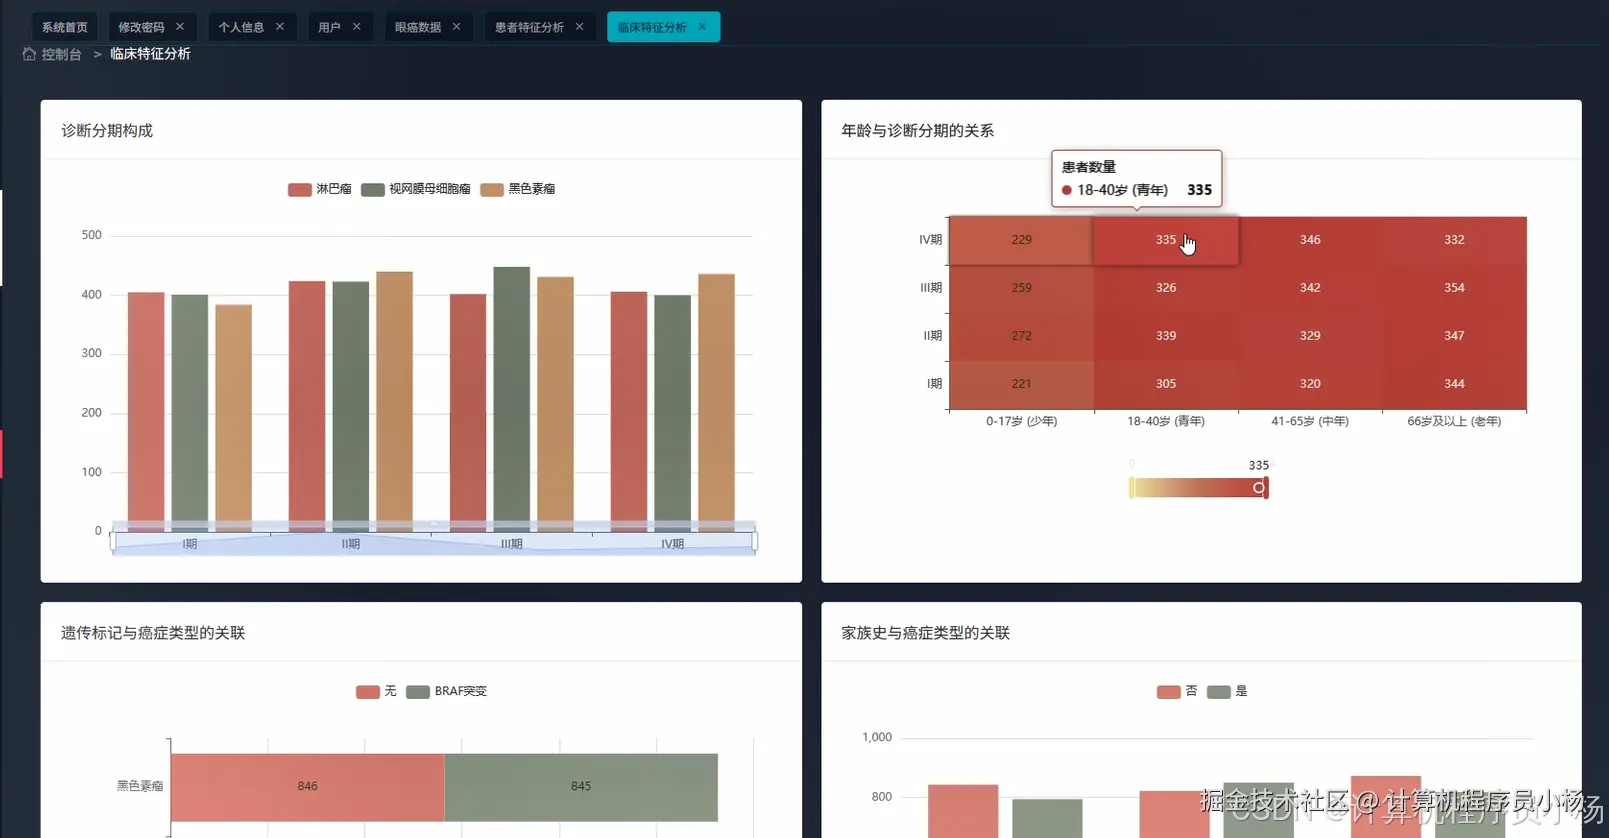1609x838 pixels.
Task: Click the 遗传标记与癌症类型的关联 title
Action: pyautogui.click(x=153, y=633)
